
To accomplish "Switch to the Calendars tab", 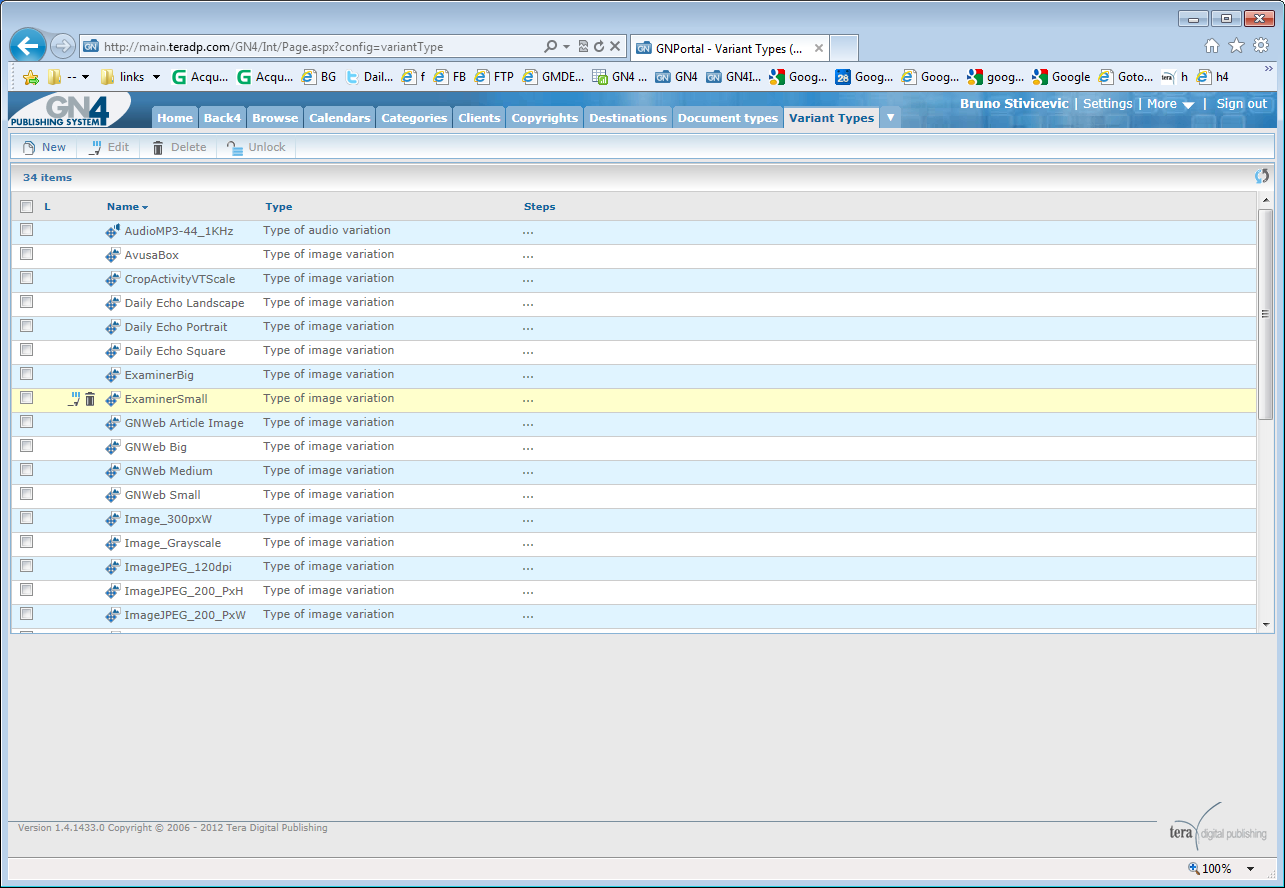I will [340, 117].
